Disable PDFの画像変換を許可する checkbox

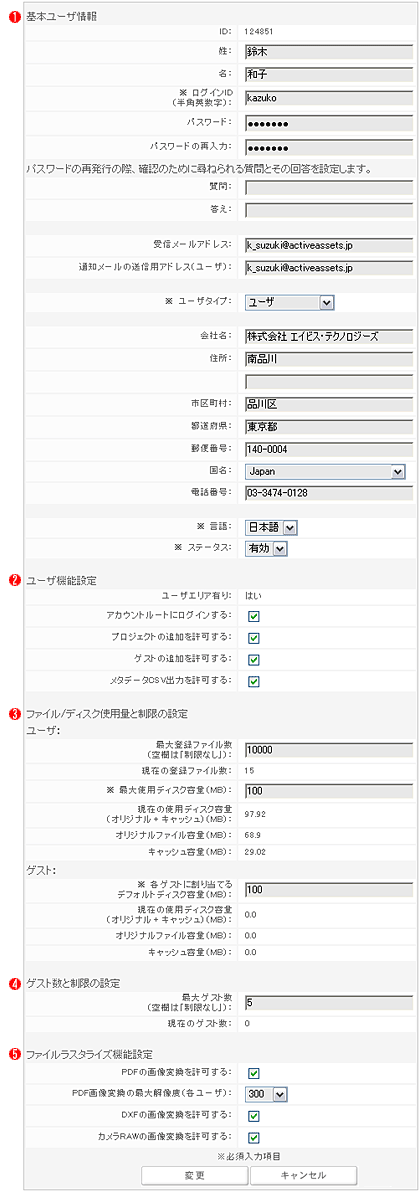(254, 1073)
